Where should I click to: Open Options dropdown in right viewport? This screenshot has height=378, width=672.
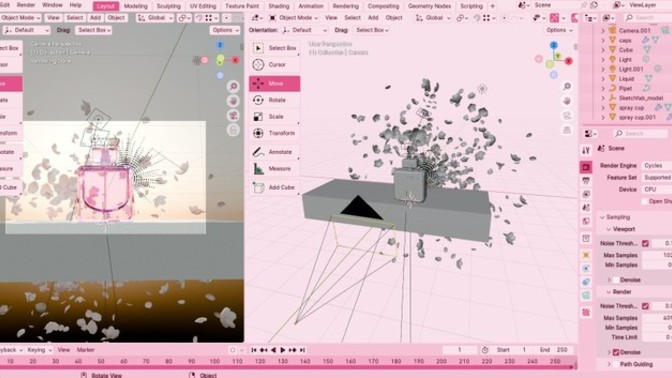(x=559, y=30)
